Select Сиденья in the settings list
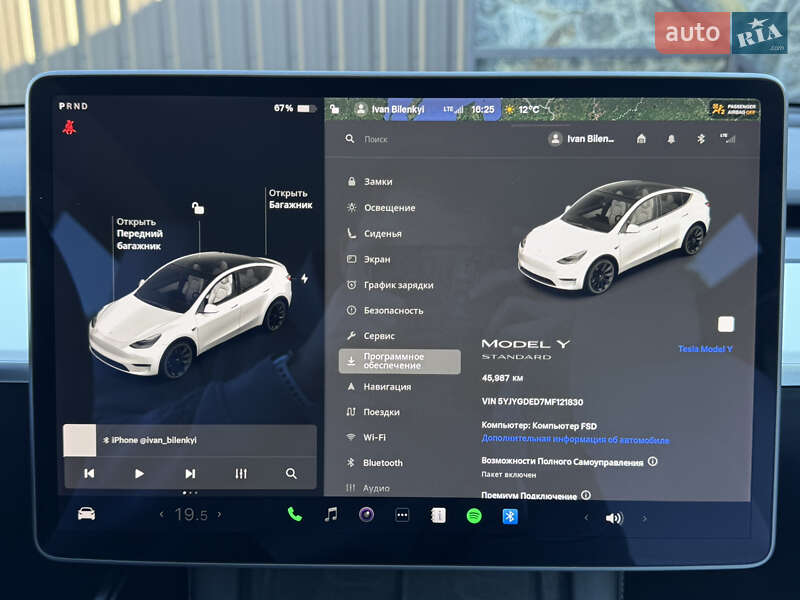800x600 pixels. 375,234
